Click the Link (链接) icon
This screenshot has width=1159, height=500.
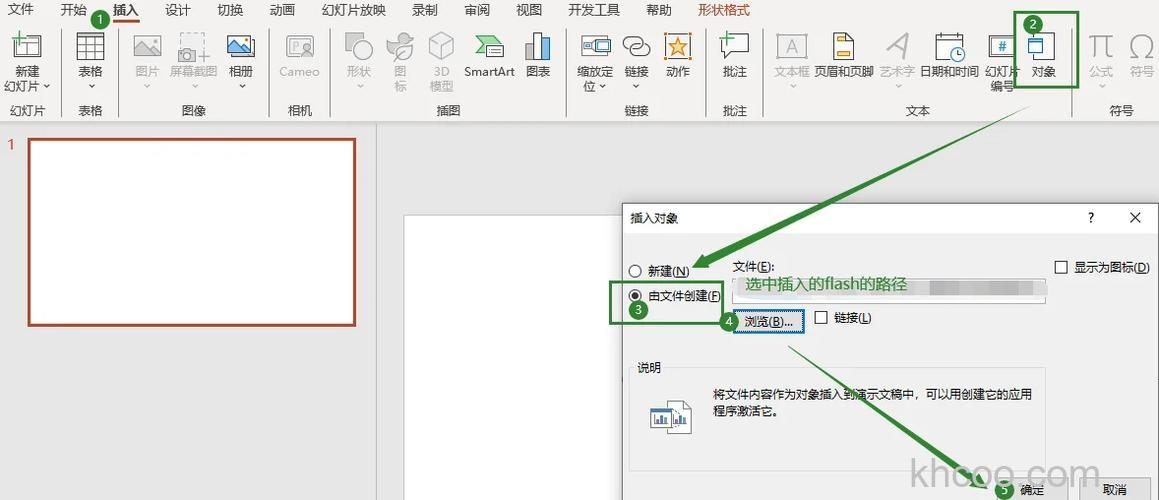pos(636,47)
